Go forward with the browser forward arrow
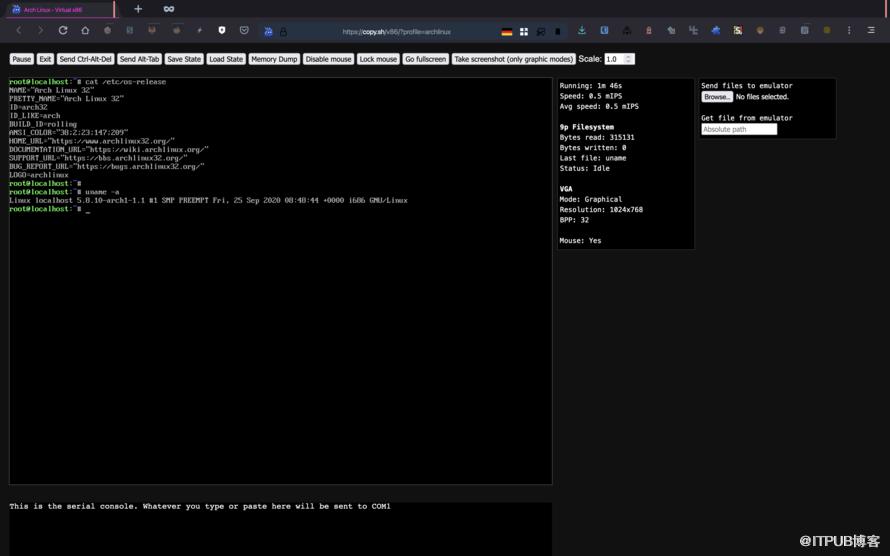 pyautogui.click(x=40, y=31)
